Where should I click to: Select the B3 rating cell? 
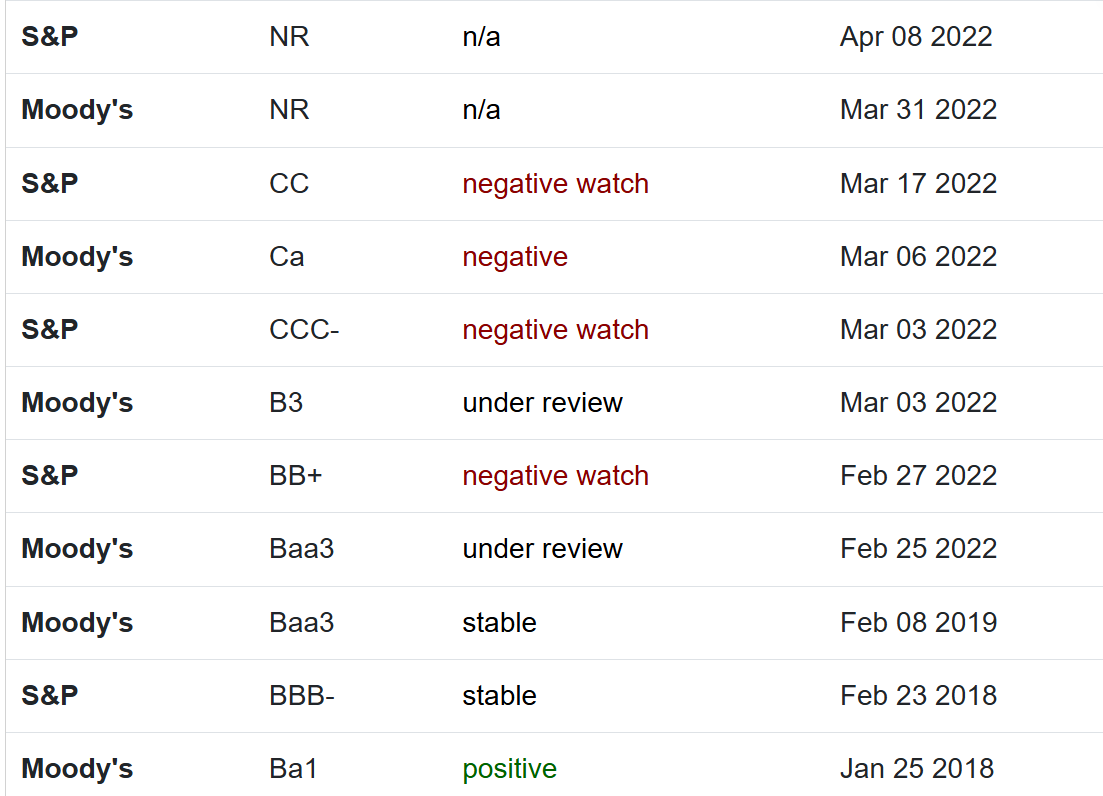pos(286,403)
